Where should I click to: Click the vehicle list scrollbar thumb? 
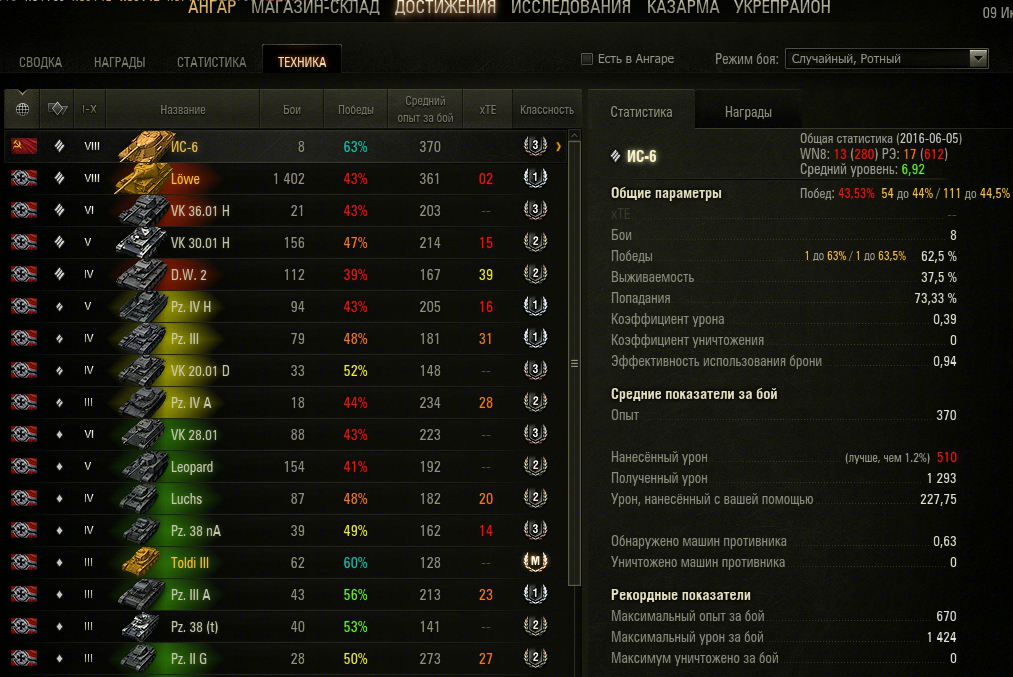[574, 364]
